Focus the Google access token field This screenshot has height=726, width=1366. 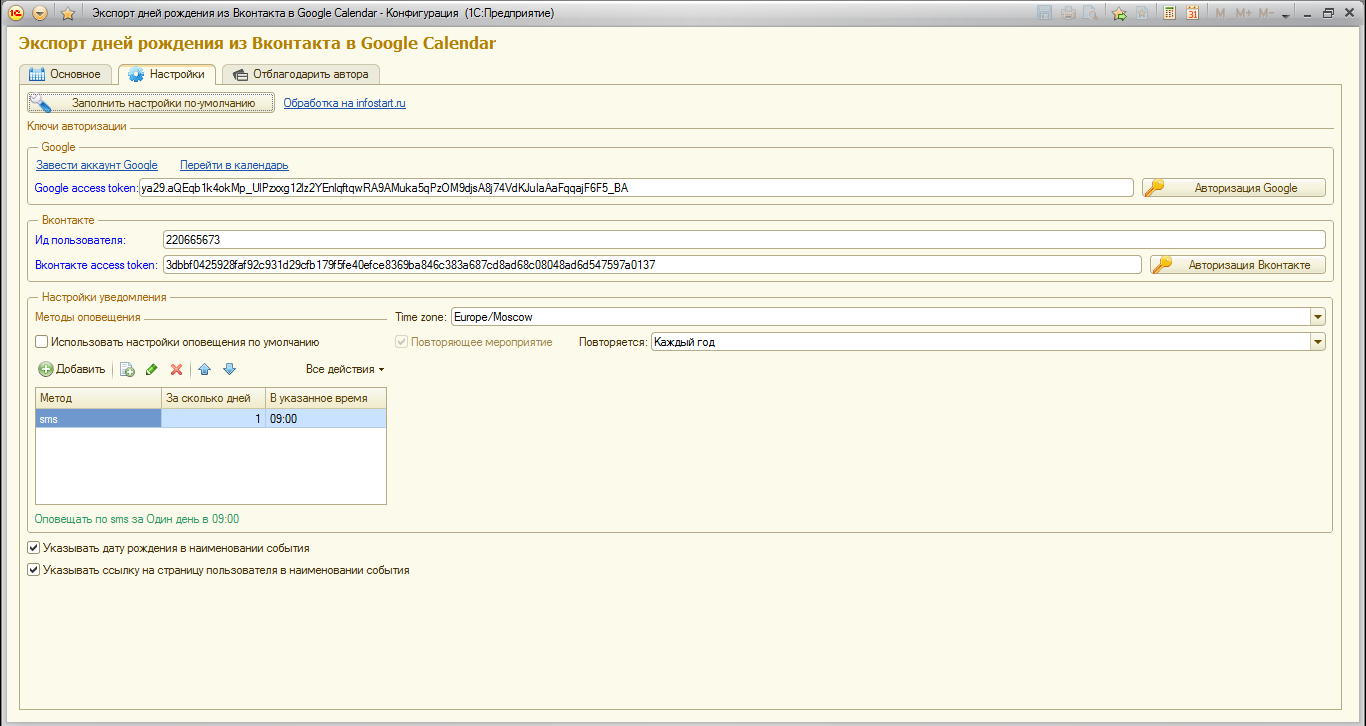coord(636,188)
